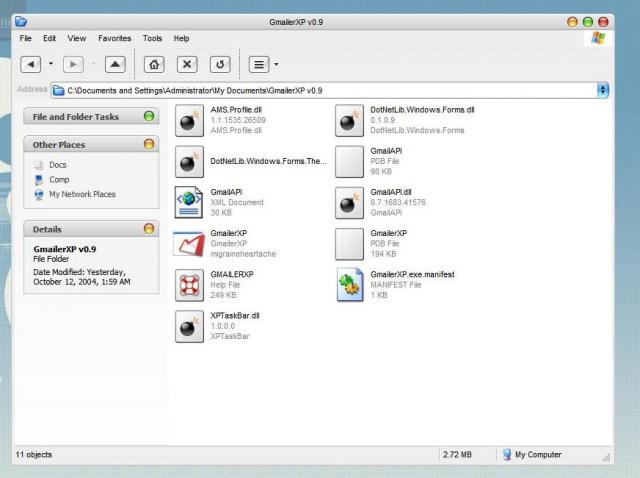
Task: Click the My Computer status bar icon
Action: pos(507,454)
